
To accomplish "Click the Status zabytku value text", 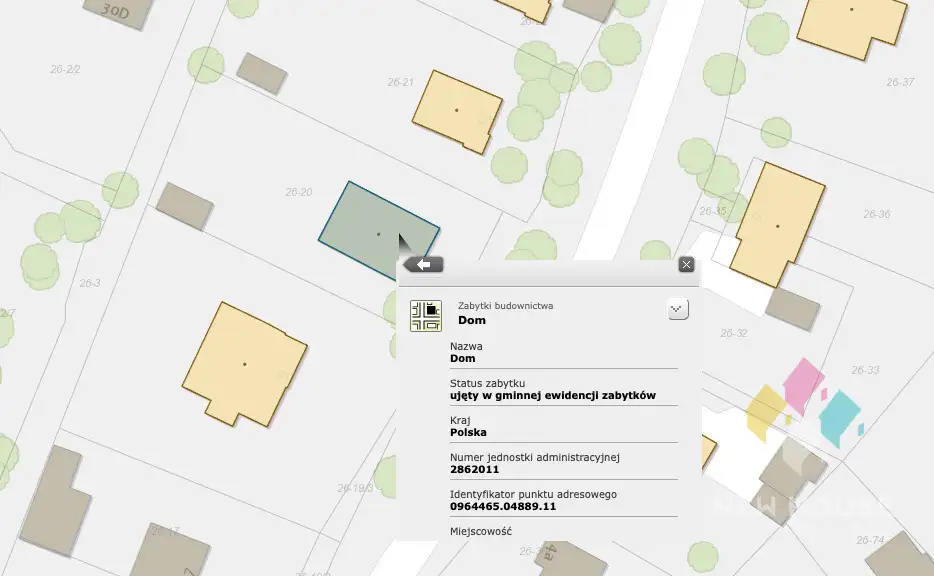I will [553, 395].
